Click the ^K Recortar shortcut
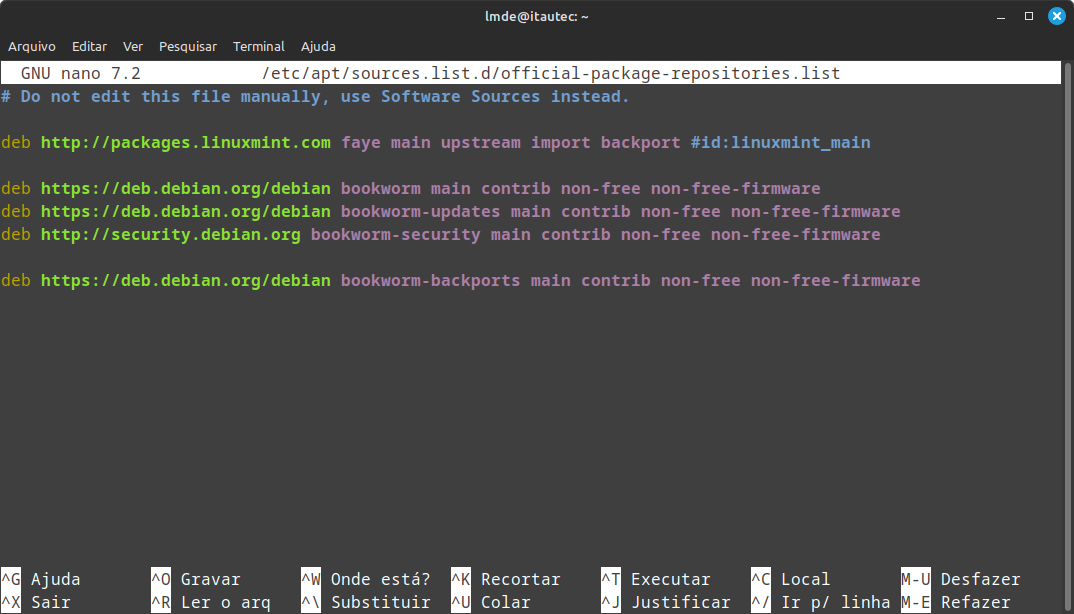Viewport: 1074px width, 614px height. [505, 579]
